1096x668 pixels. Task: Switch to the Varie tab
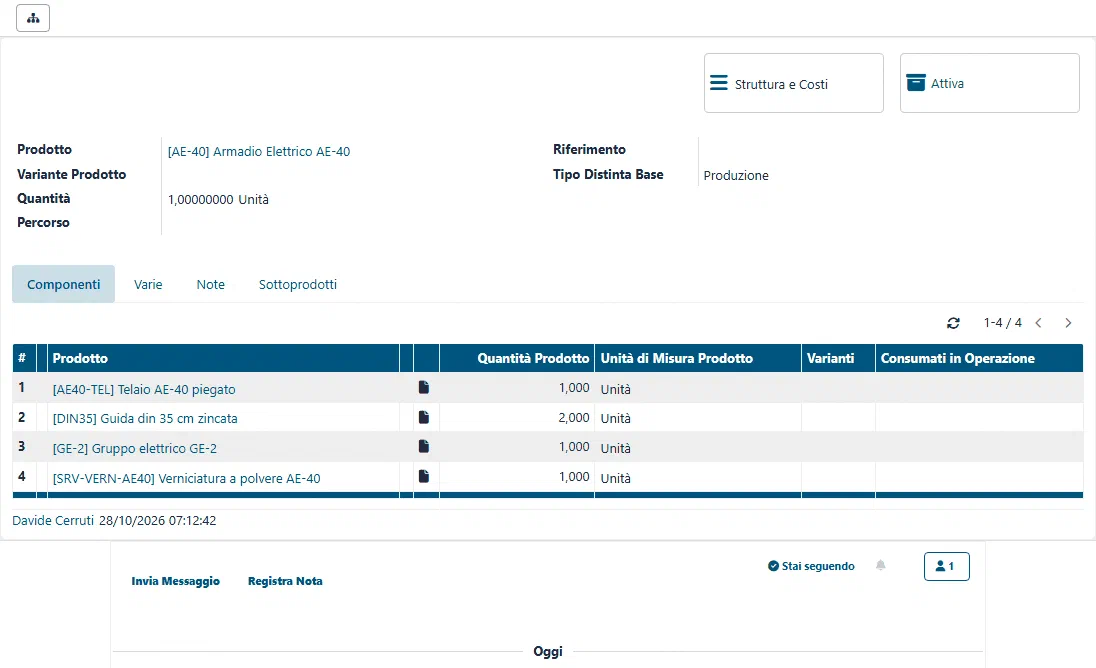(x=148, y=284)
